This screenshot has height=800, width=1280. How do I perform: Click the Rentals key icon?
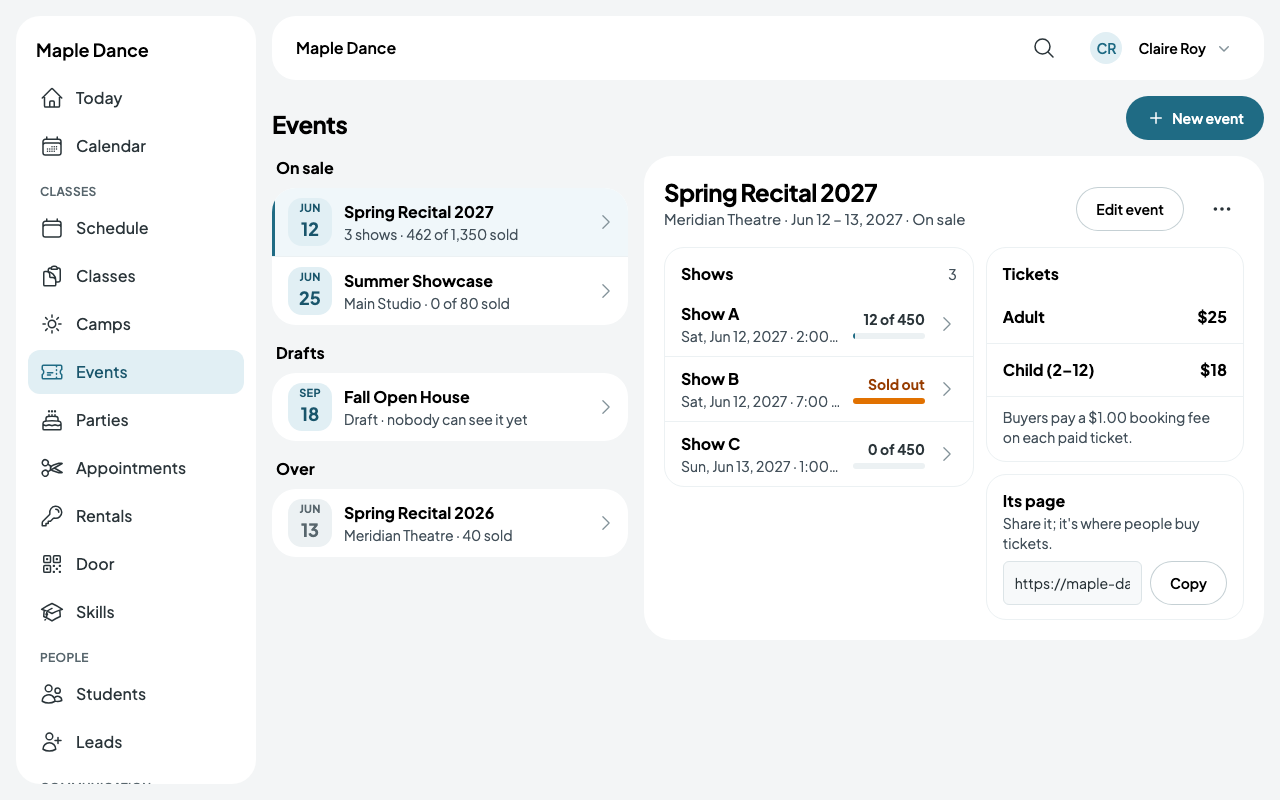(x=52, y=516)
